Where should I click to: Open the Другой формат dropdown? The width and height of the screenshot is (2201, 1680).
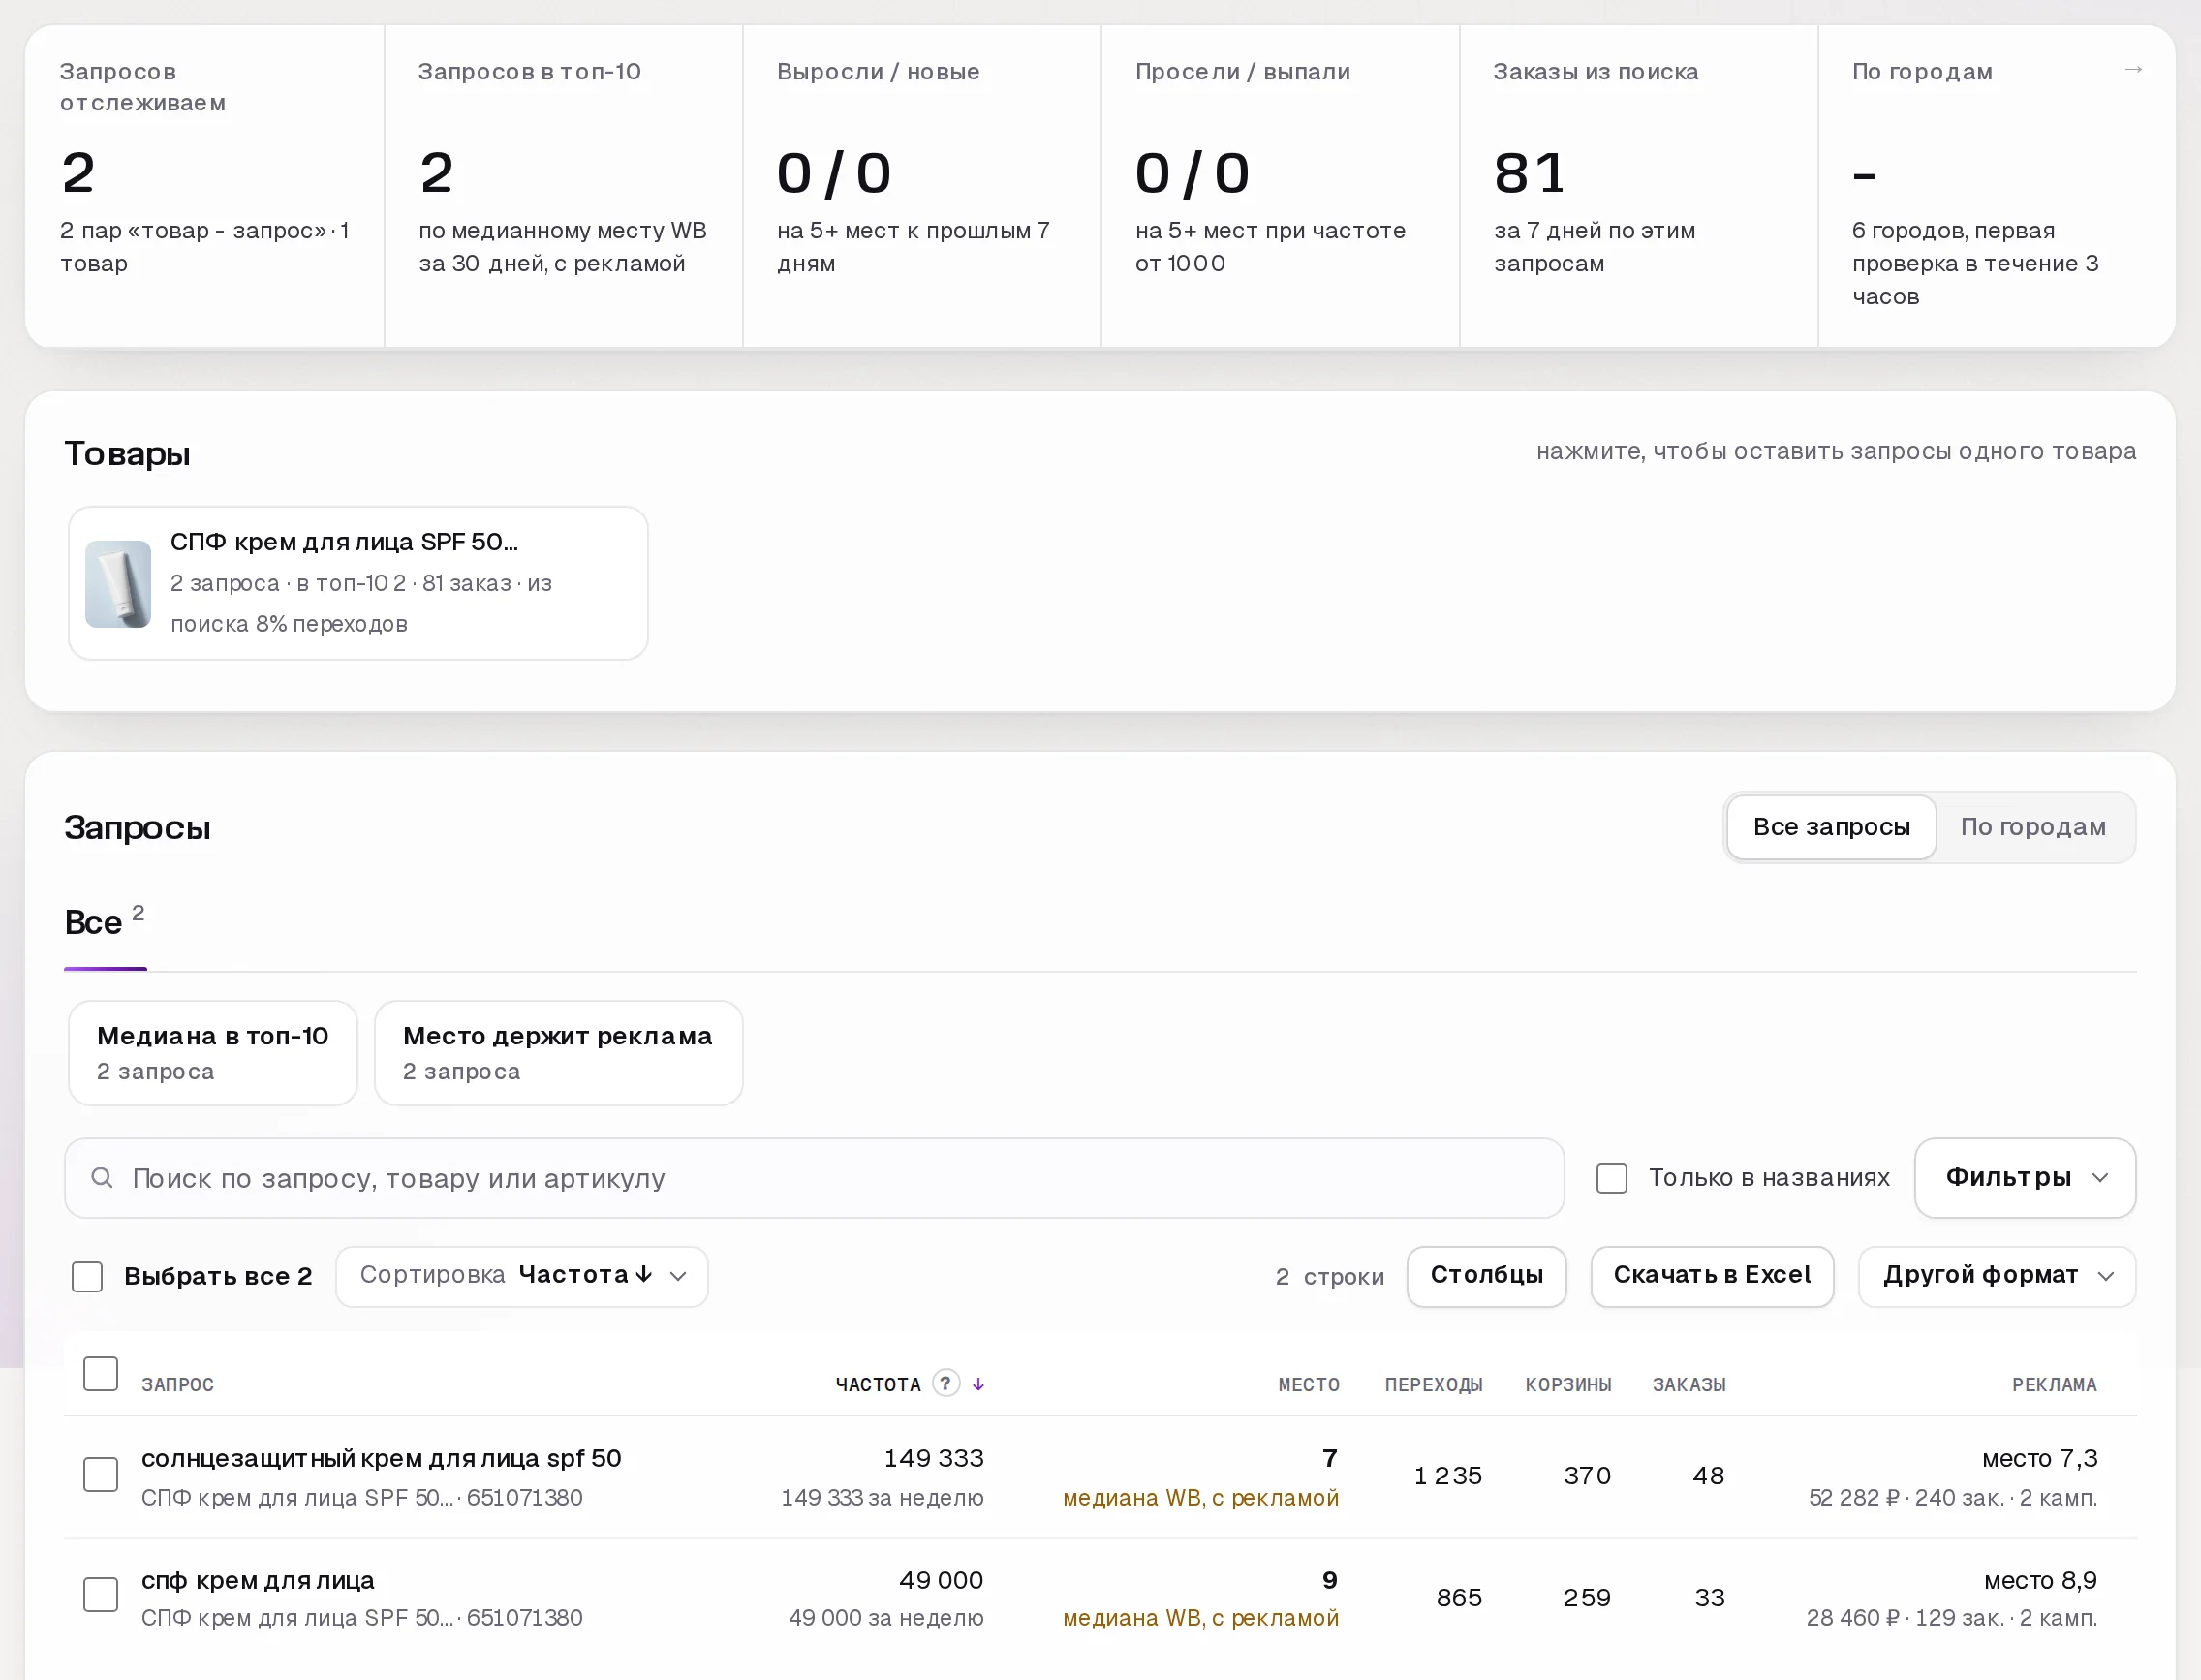tap(1997, 1276)
